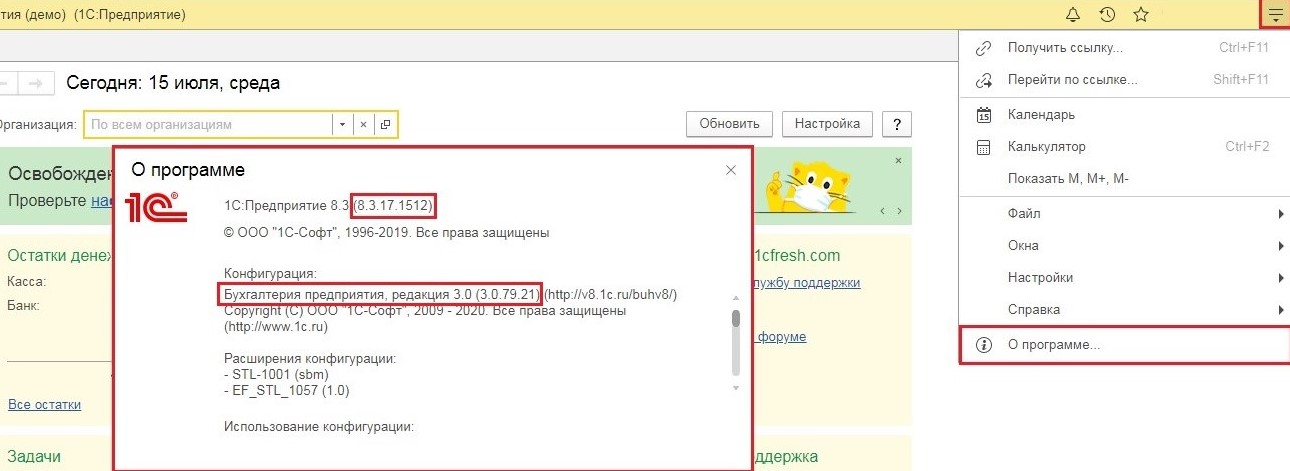The height and width of the screenshot is (471, 1290).
Task: Click the Настройка button
Action: click(x=827, y=124)
